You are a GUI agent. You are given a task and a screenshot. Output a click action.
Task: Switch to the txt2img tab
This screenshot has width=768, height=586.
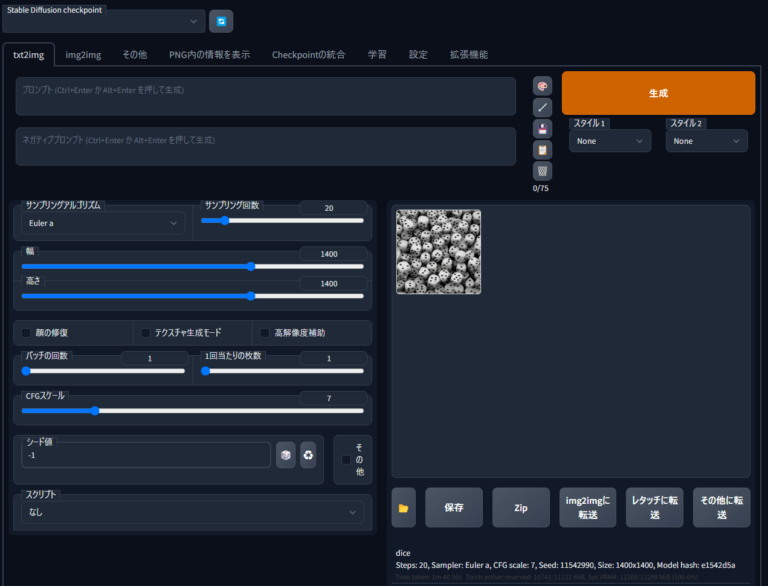coord(28,55)
